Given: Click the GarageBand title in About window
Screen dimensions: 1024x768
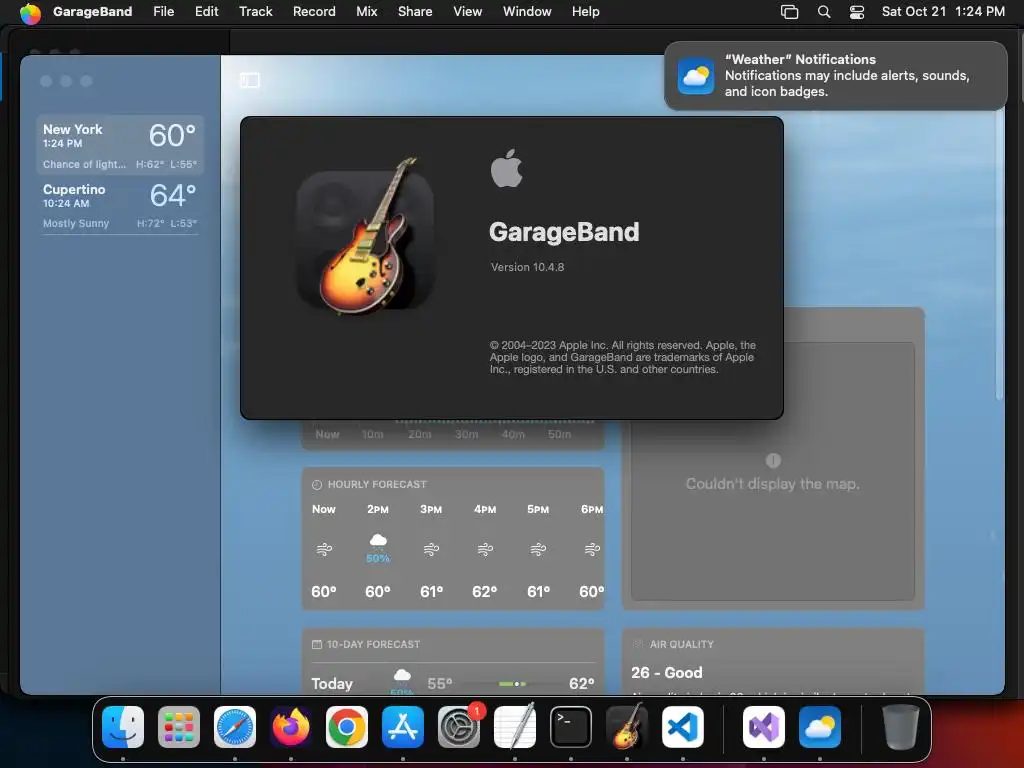Looking at the screenshot, I should coord(564,232).
